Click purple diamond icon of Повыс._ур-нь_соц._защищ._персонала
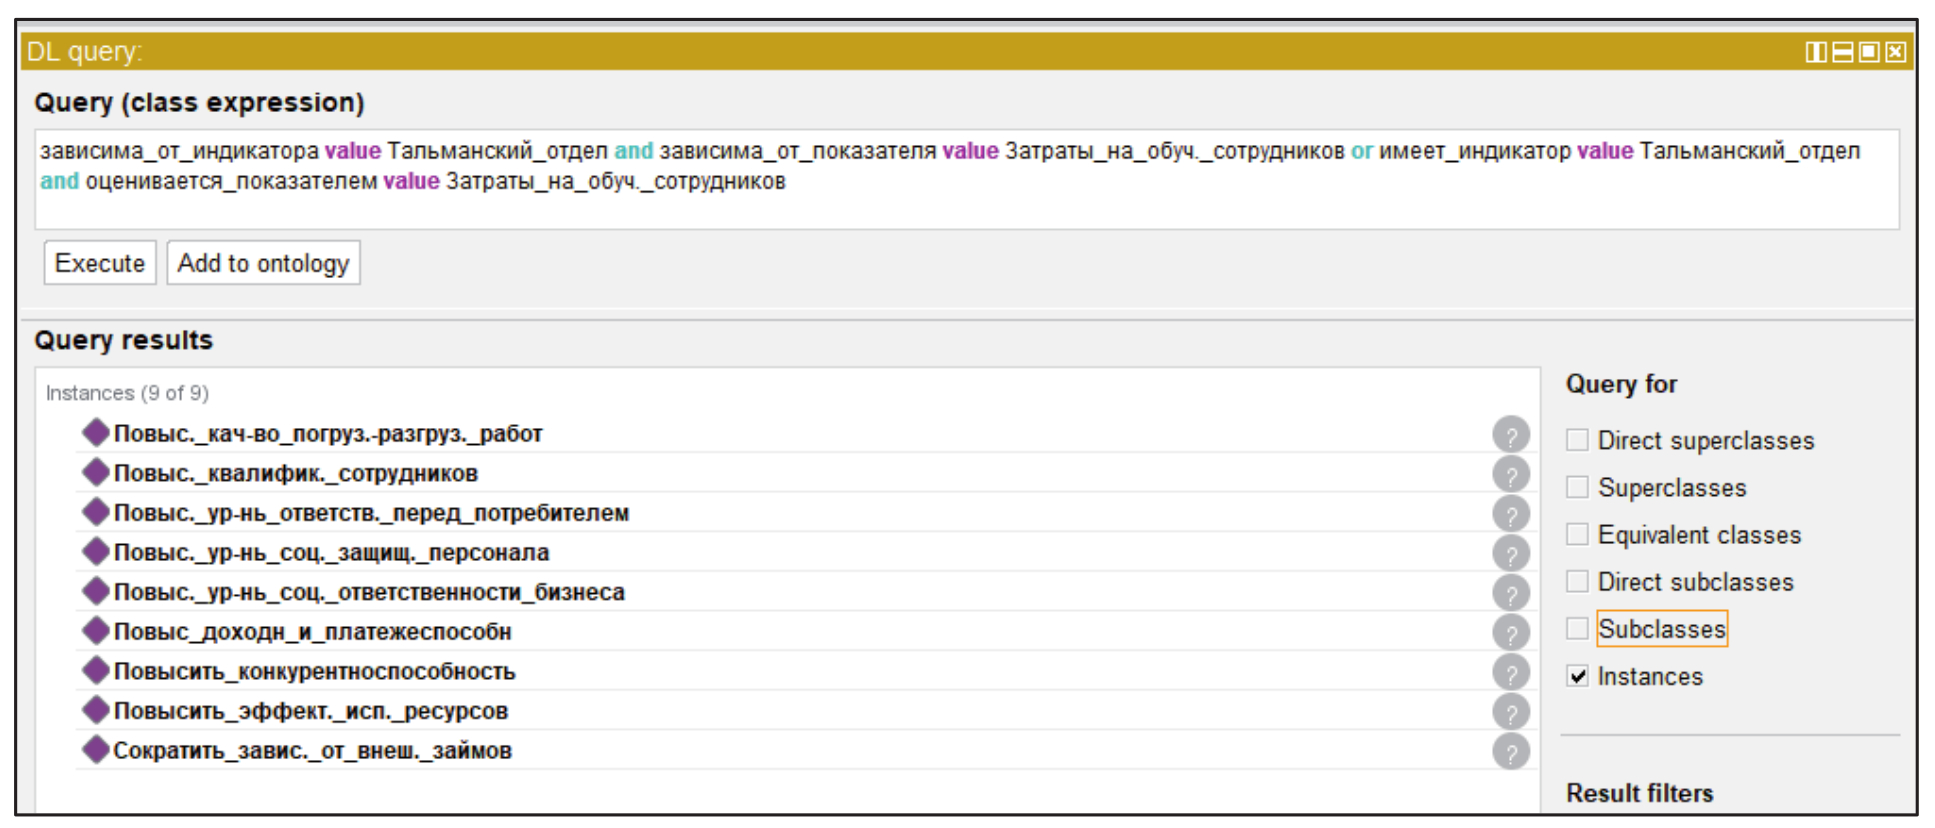 [96, 552]
